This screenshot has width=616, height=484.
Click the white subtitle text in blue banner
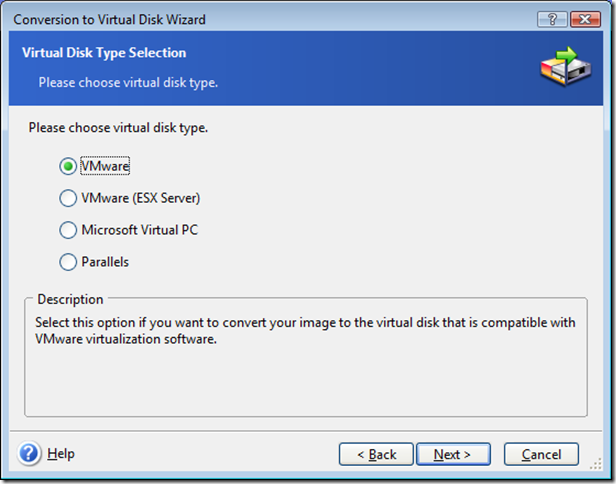coord(128,82)
